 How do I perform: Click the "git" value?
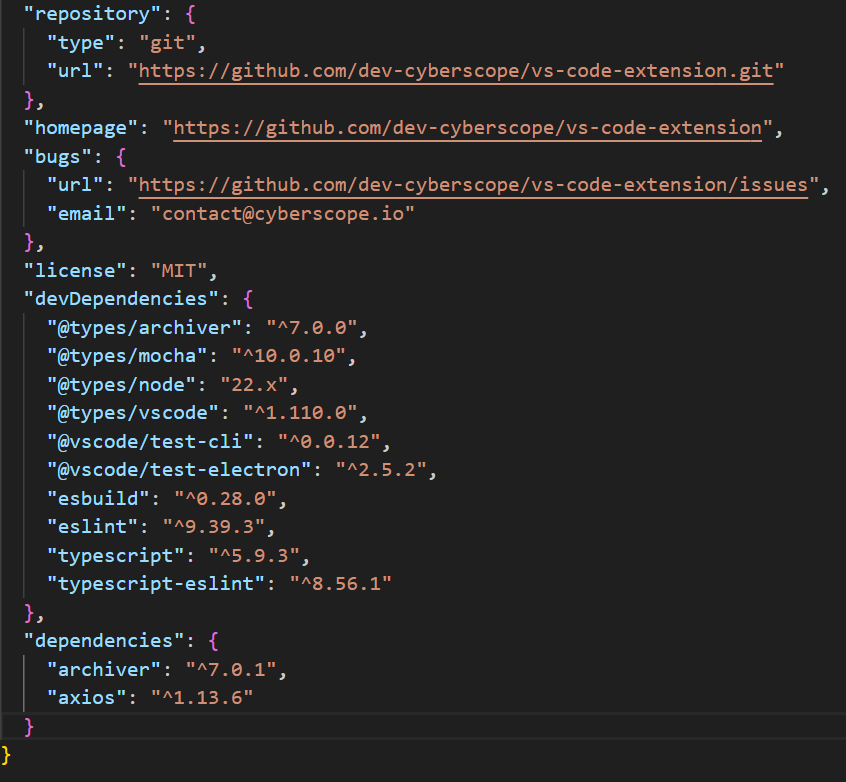pos(167,43)
